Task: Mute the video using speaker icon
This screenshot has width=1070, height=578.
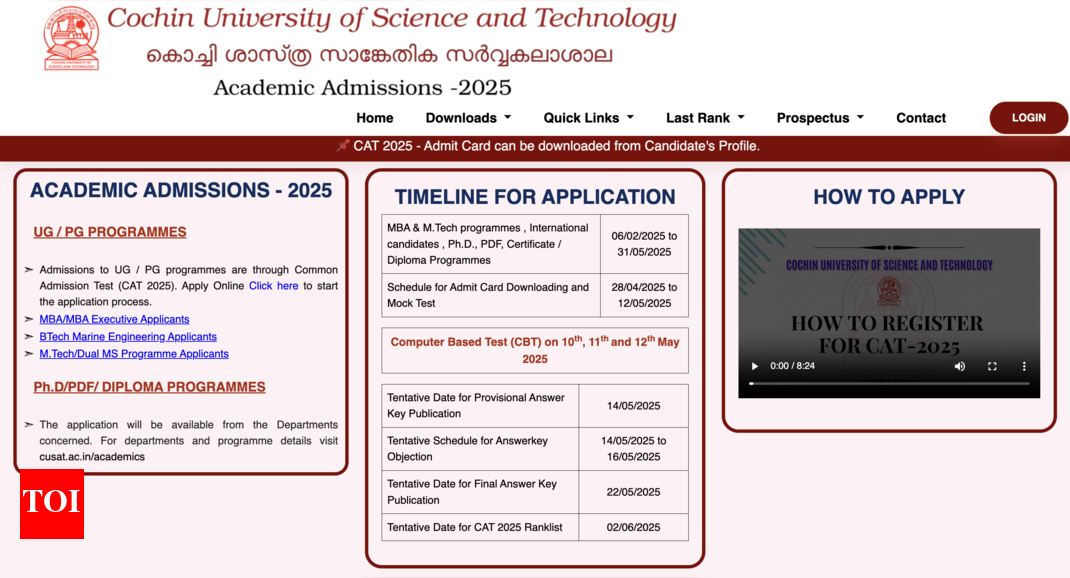Action: 960,366
